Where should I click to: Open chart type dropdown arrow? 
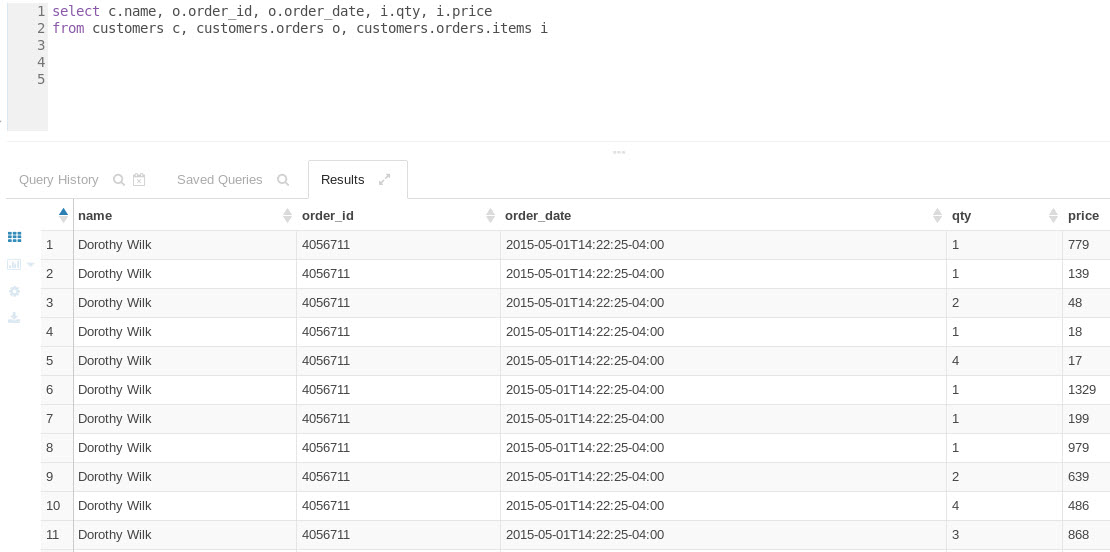(x=30, y=265)
